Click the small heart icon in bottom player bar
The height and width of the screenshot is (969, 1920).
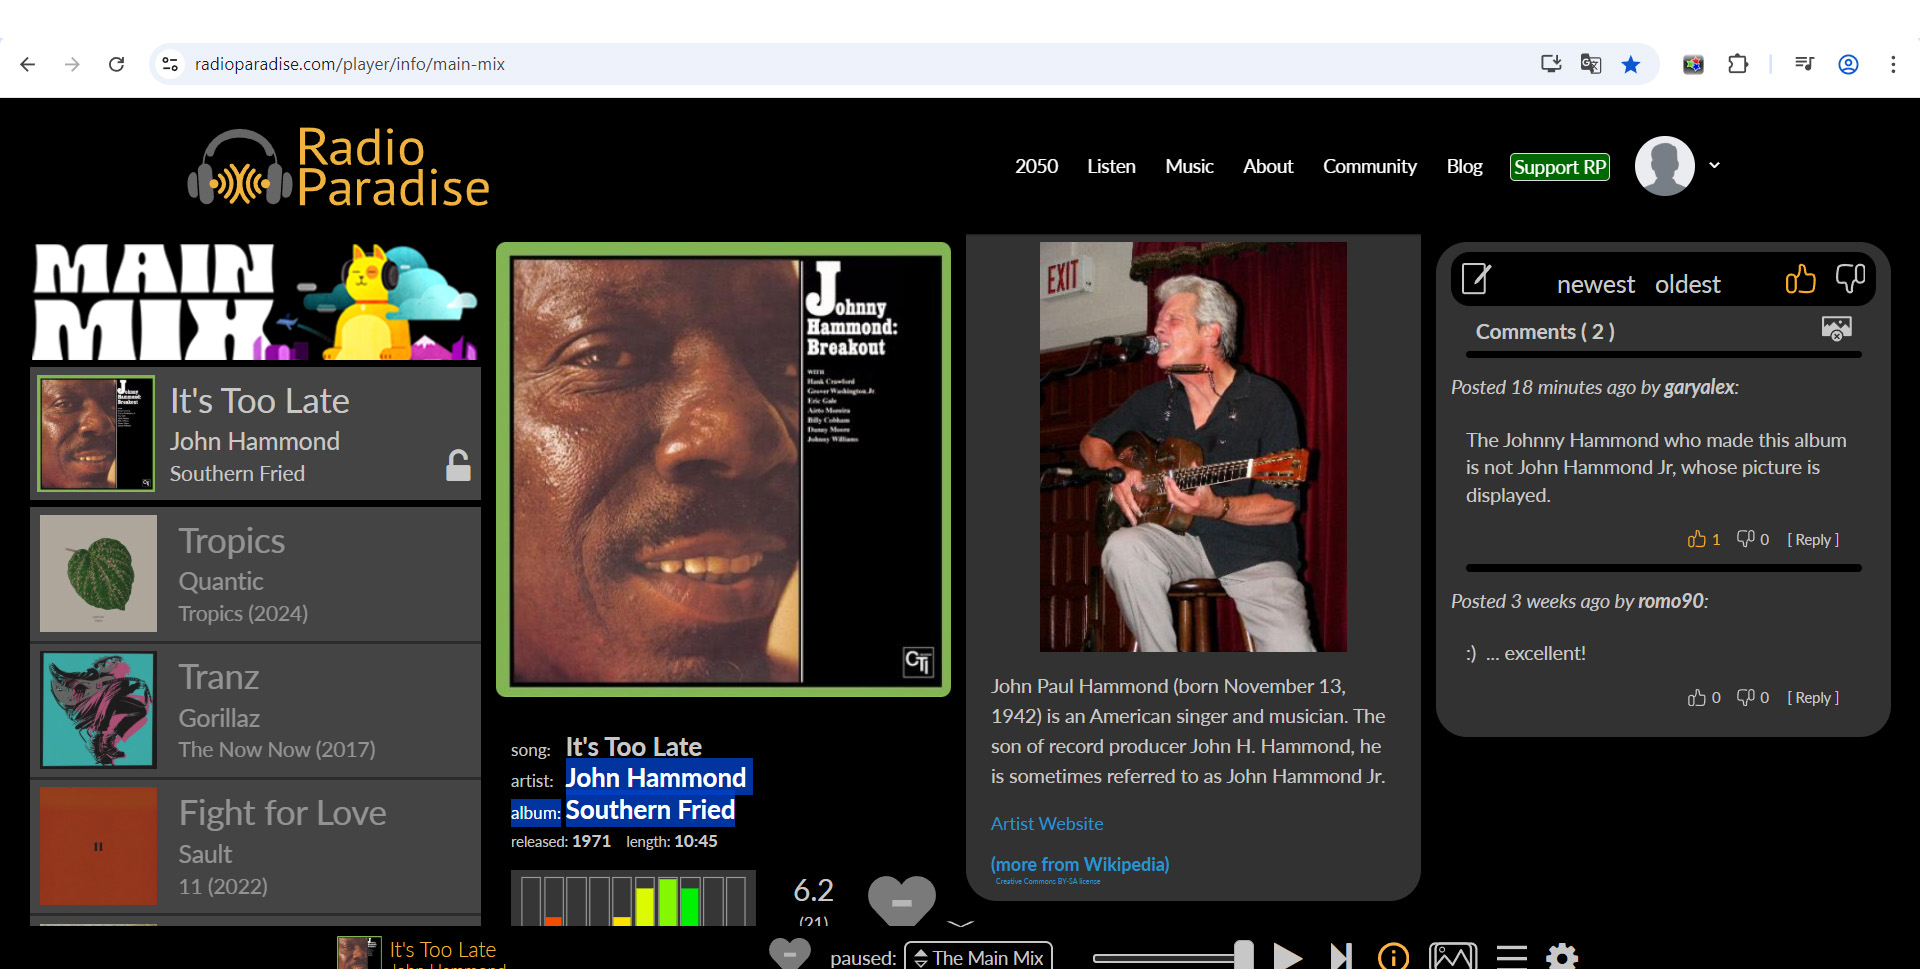(789, 954)
